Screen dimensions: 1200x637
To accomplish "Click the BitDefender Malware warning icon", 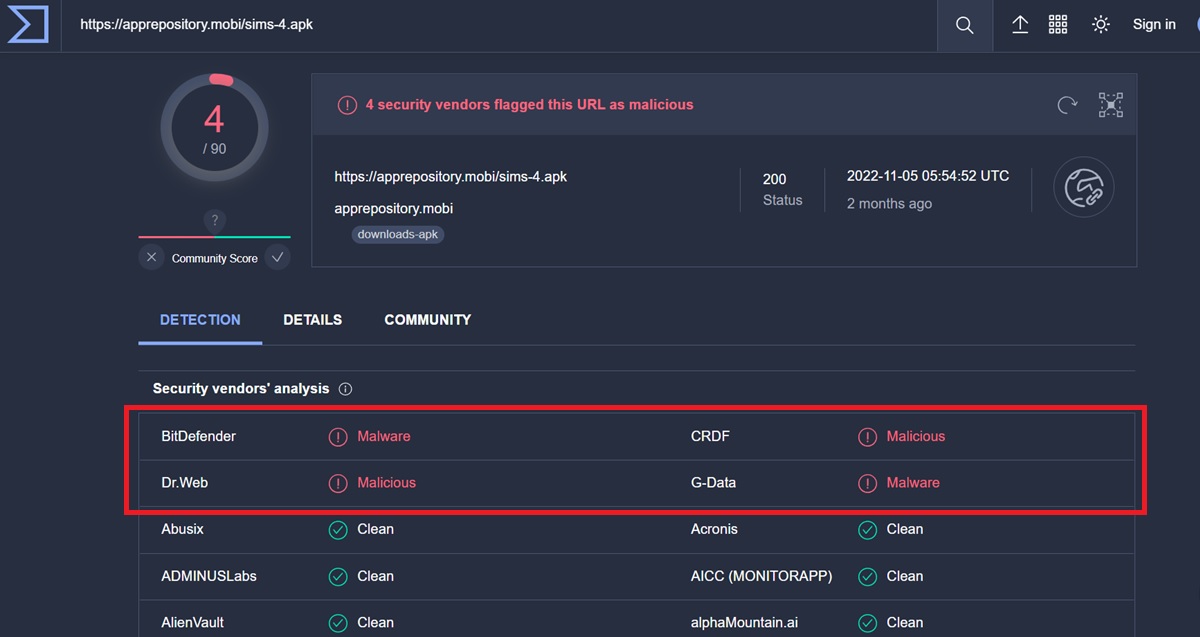I will tap(338, 437).
